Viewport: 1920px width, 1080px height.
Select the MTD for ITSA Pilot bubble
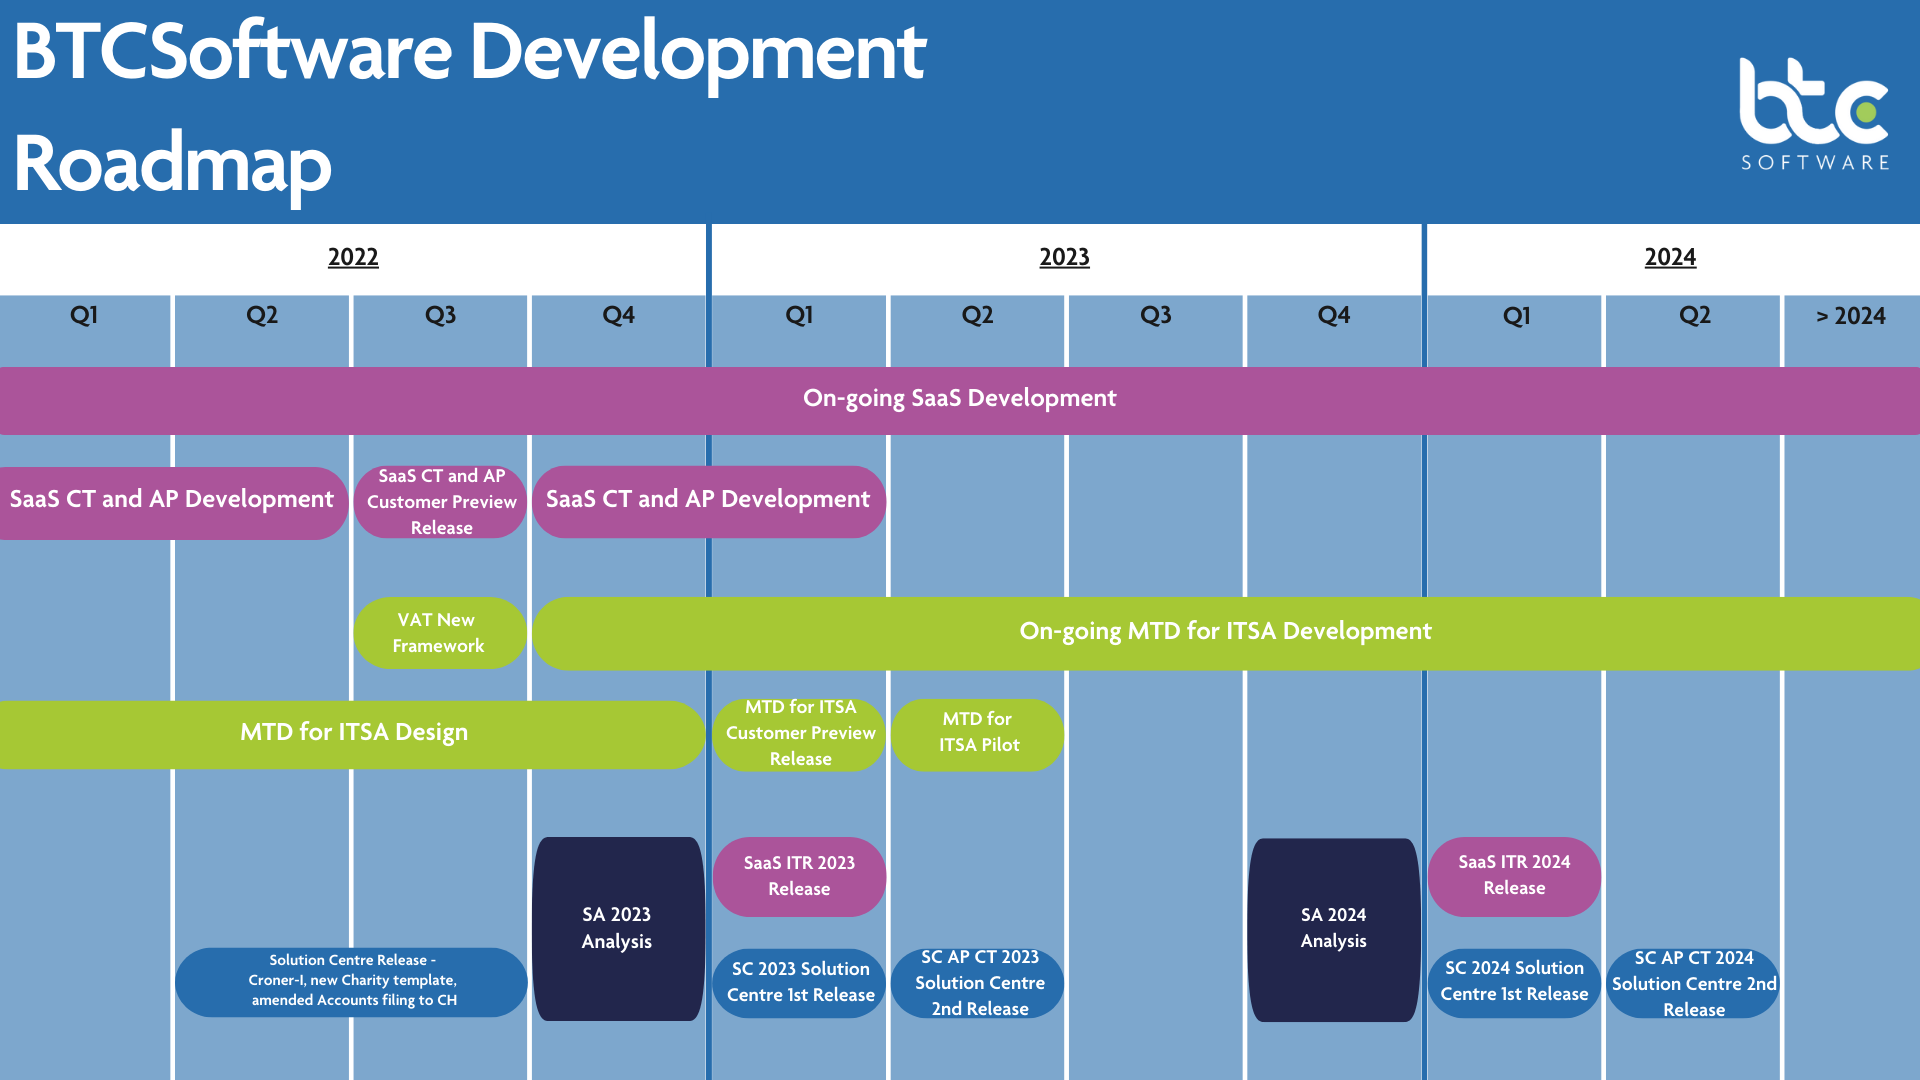(977, 735)
